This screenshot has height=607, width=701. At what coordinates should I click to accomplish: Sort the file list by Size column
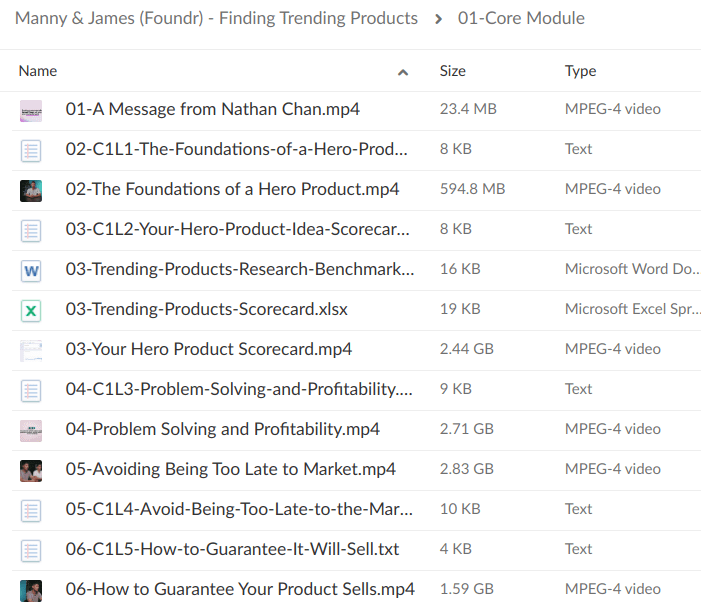coord(452,71)
